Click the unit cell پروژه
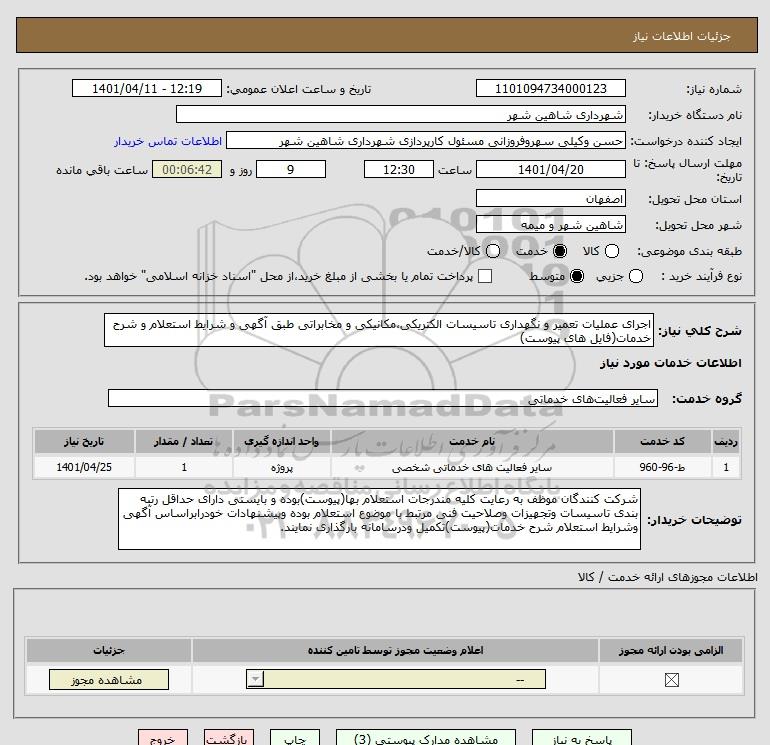Image resolution: width=770 pixels, height=745 pixels. [x=282, y=467]
